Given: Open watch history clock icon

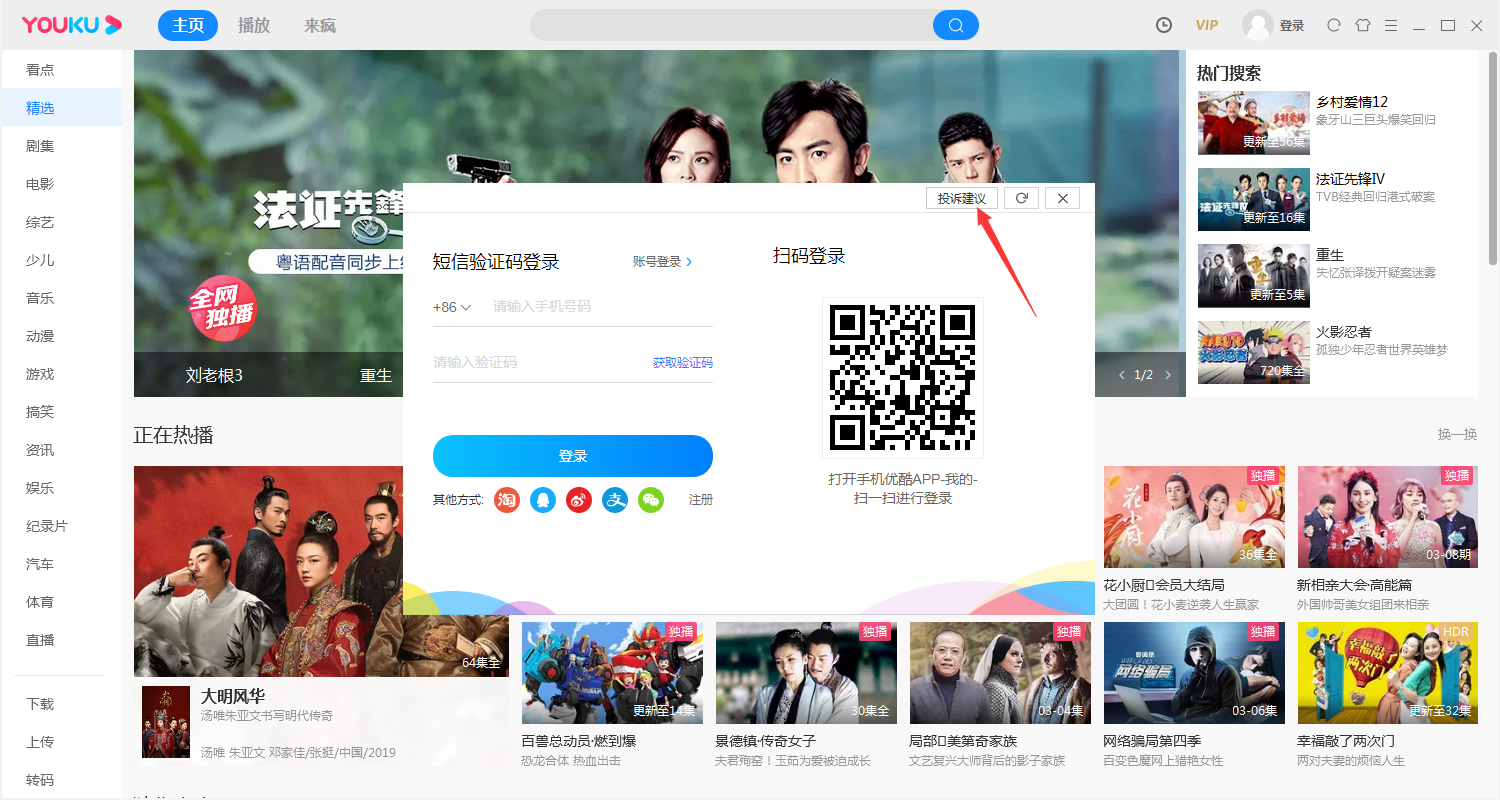Looking at the screenshot, I should coord(1163,24).
